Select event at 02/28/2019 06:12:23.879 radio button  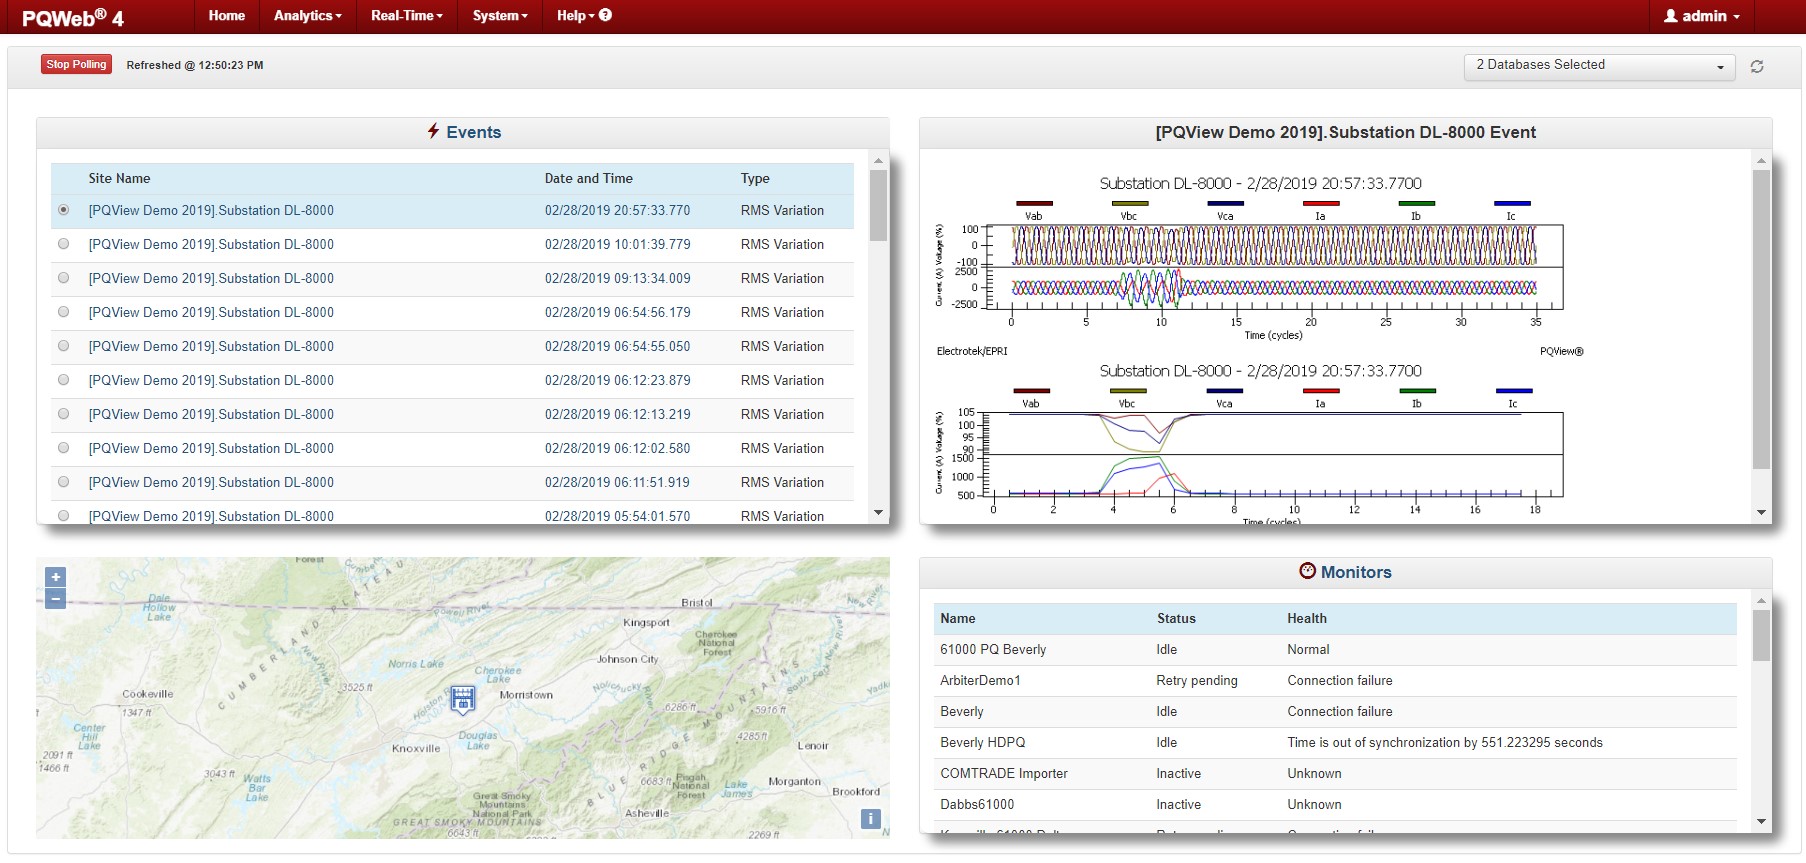point(64,380)
